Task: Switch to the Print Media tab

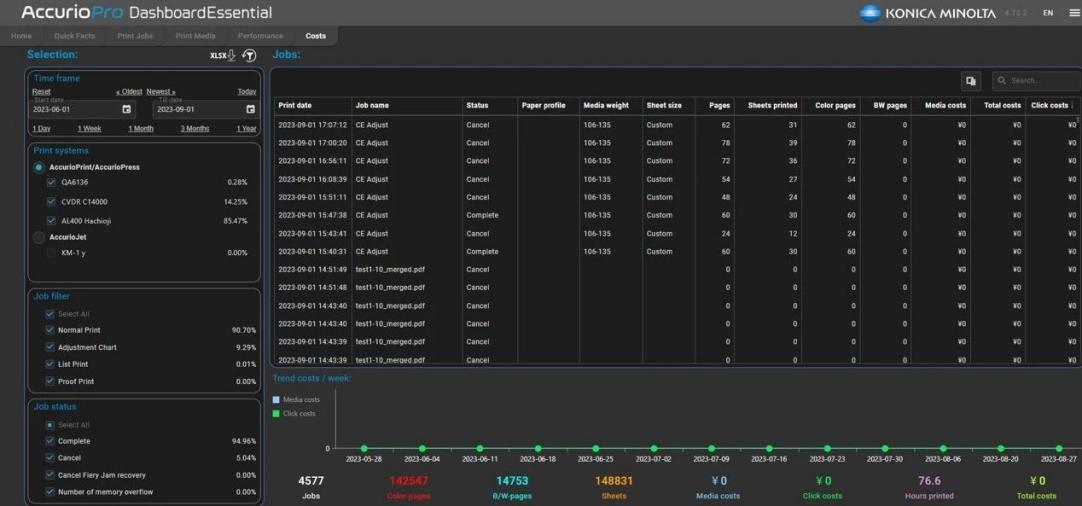Action: tap(195, 36)
